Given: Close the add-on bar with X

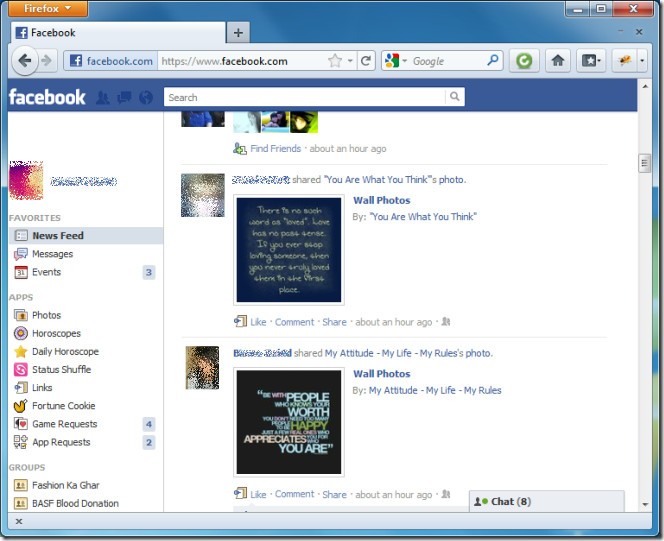Looking at the screenshot, I should click(19, 521).
